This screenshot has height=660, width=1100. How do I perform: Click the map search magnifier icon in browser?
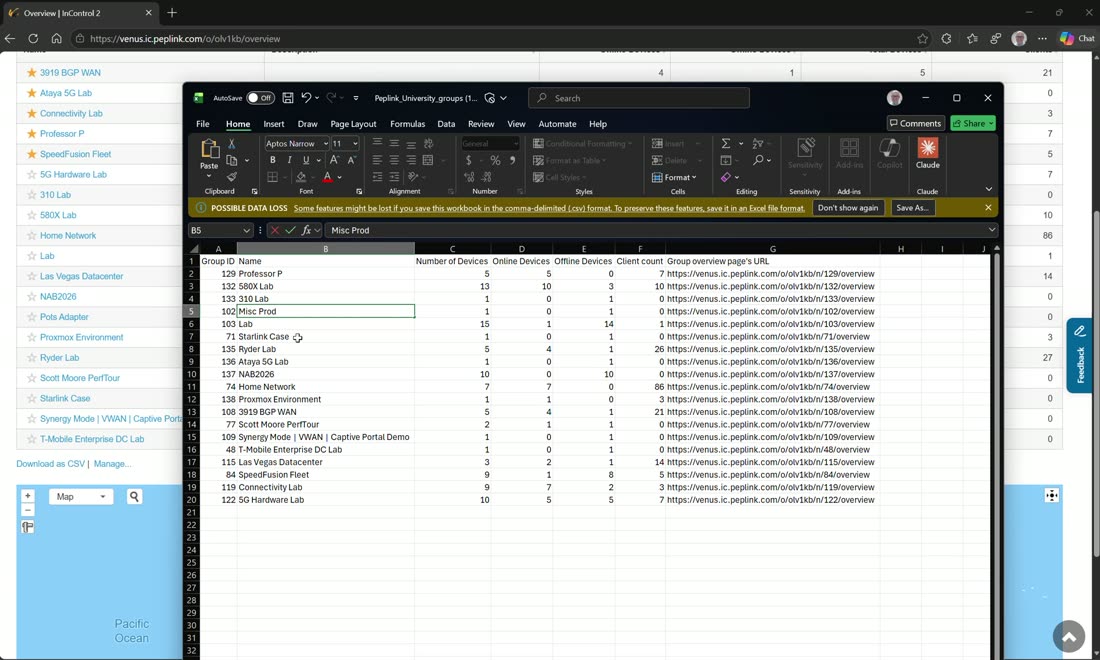point(134,497)
